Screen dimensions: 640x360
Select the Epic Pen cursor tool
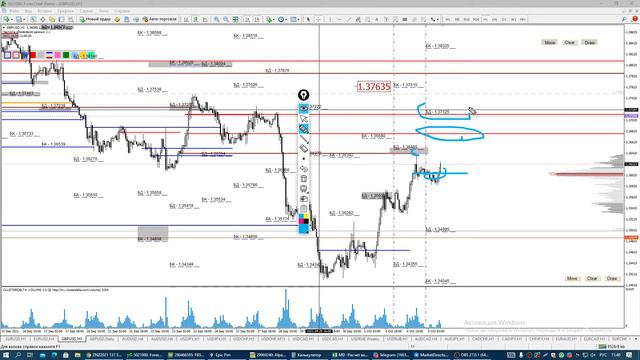303,119
